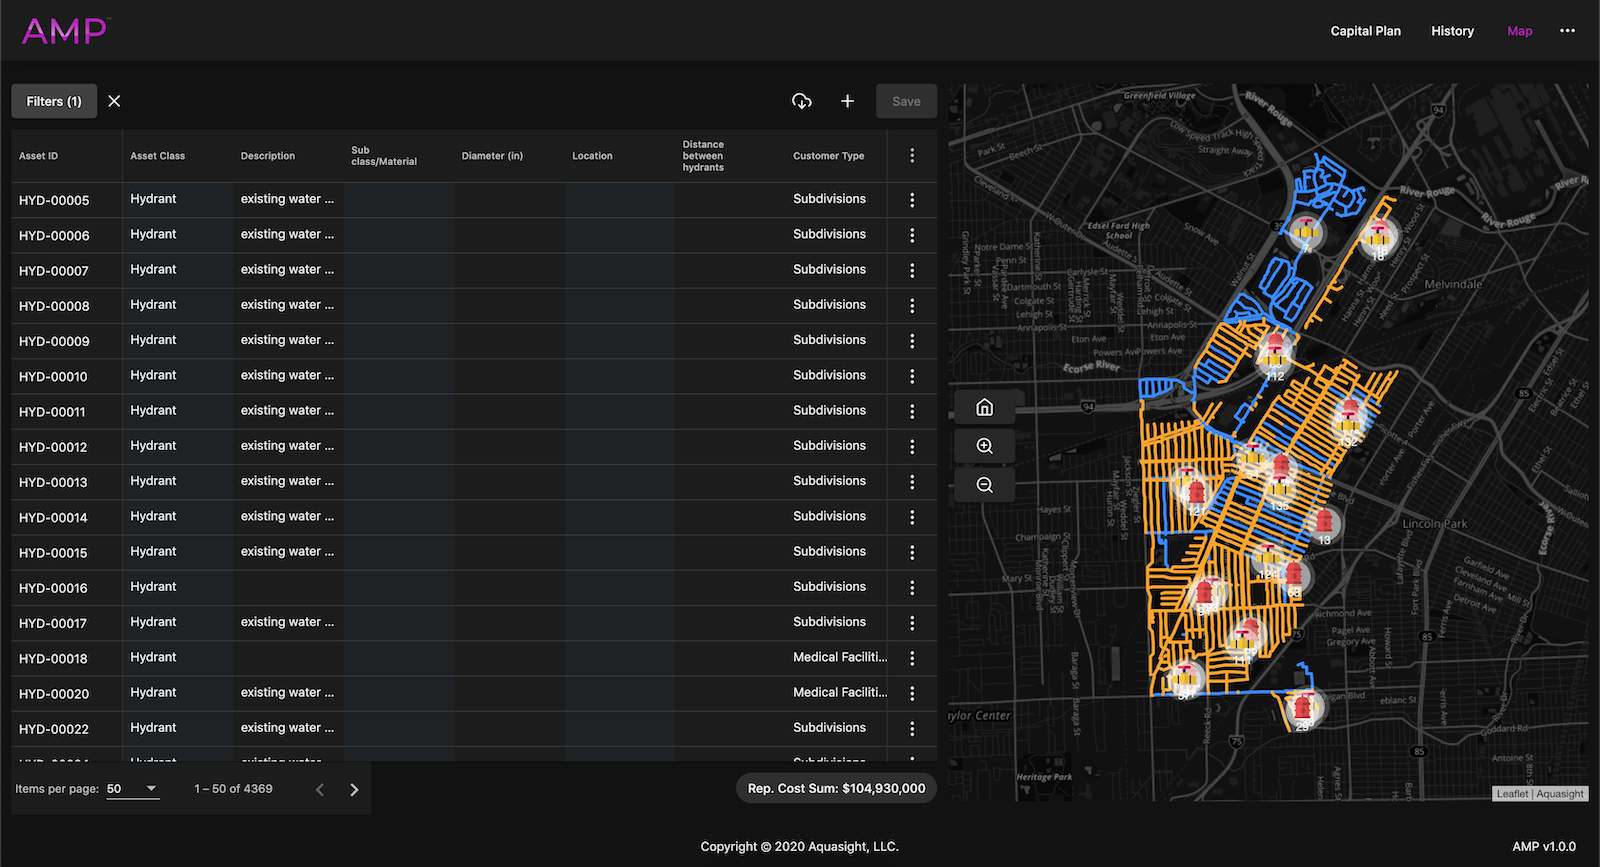Screen dimensions: 1600x867
Task: Open row actions for HYD-00013
Action: click(x=912, y=482)
